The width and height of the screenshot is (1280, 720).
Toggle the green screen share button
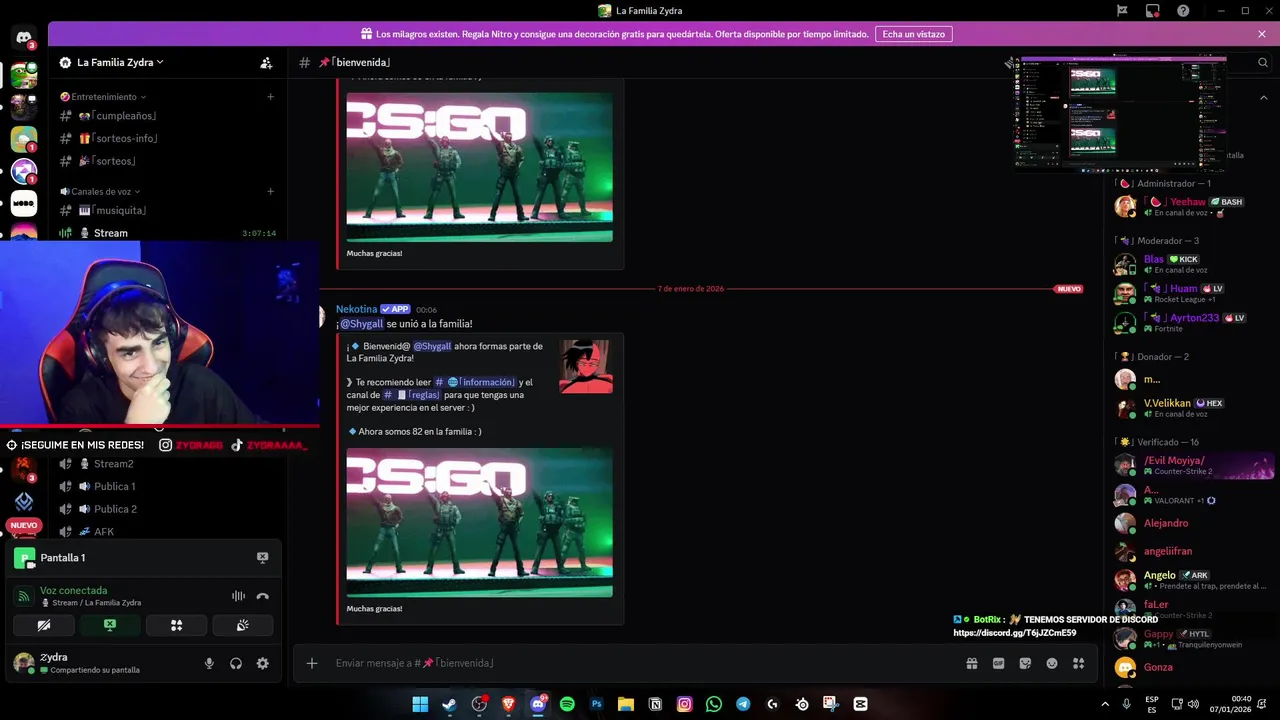(x=110, y=625)
